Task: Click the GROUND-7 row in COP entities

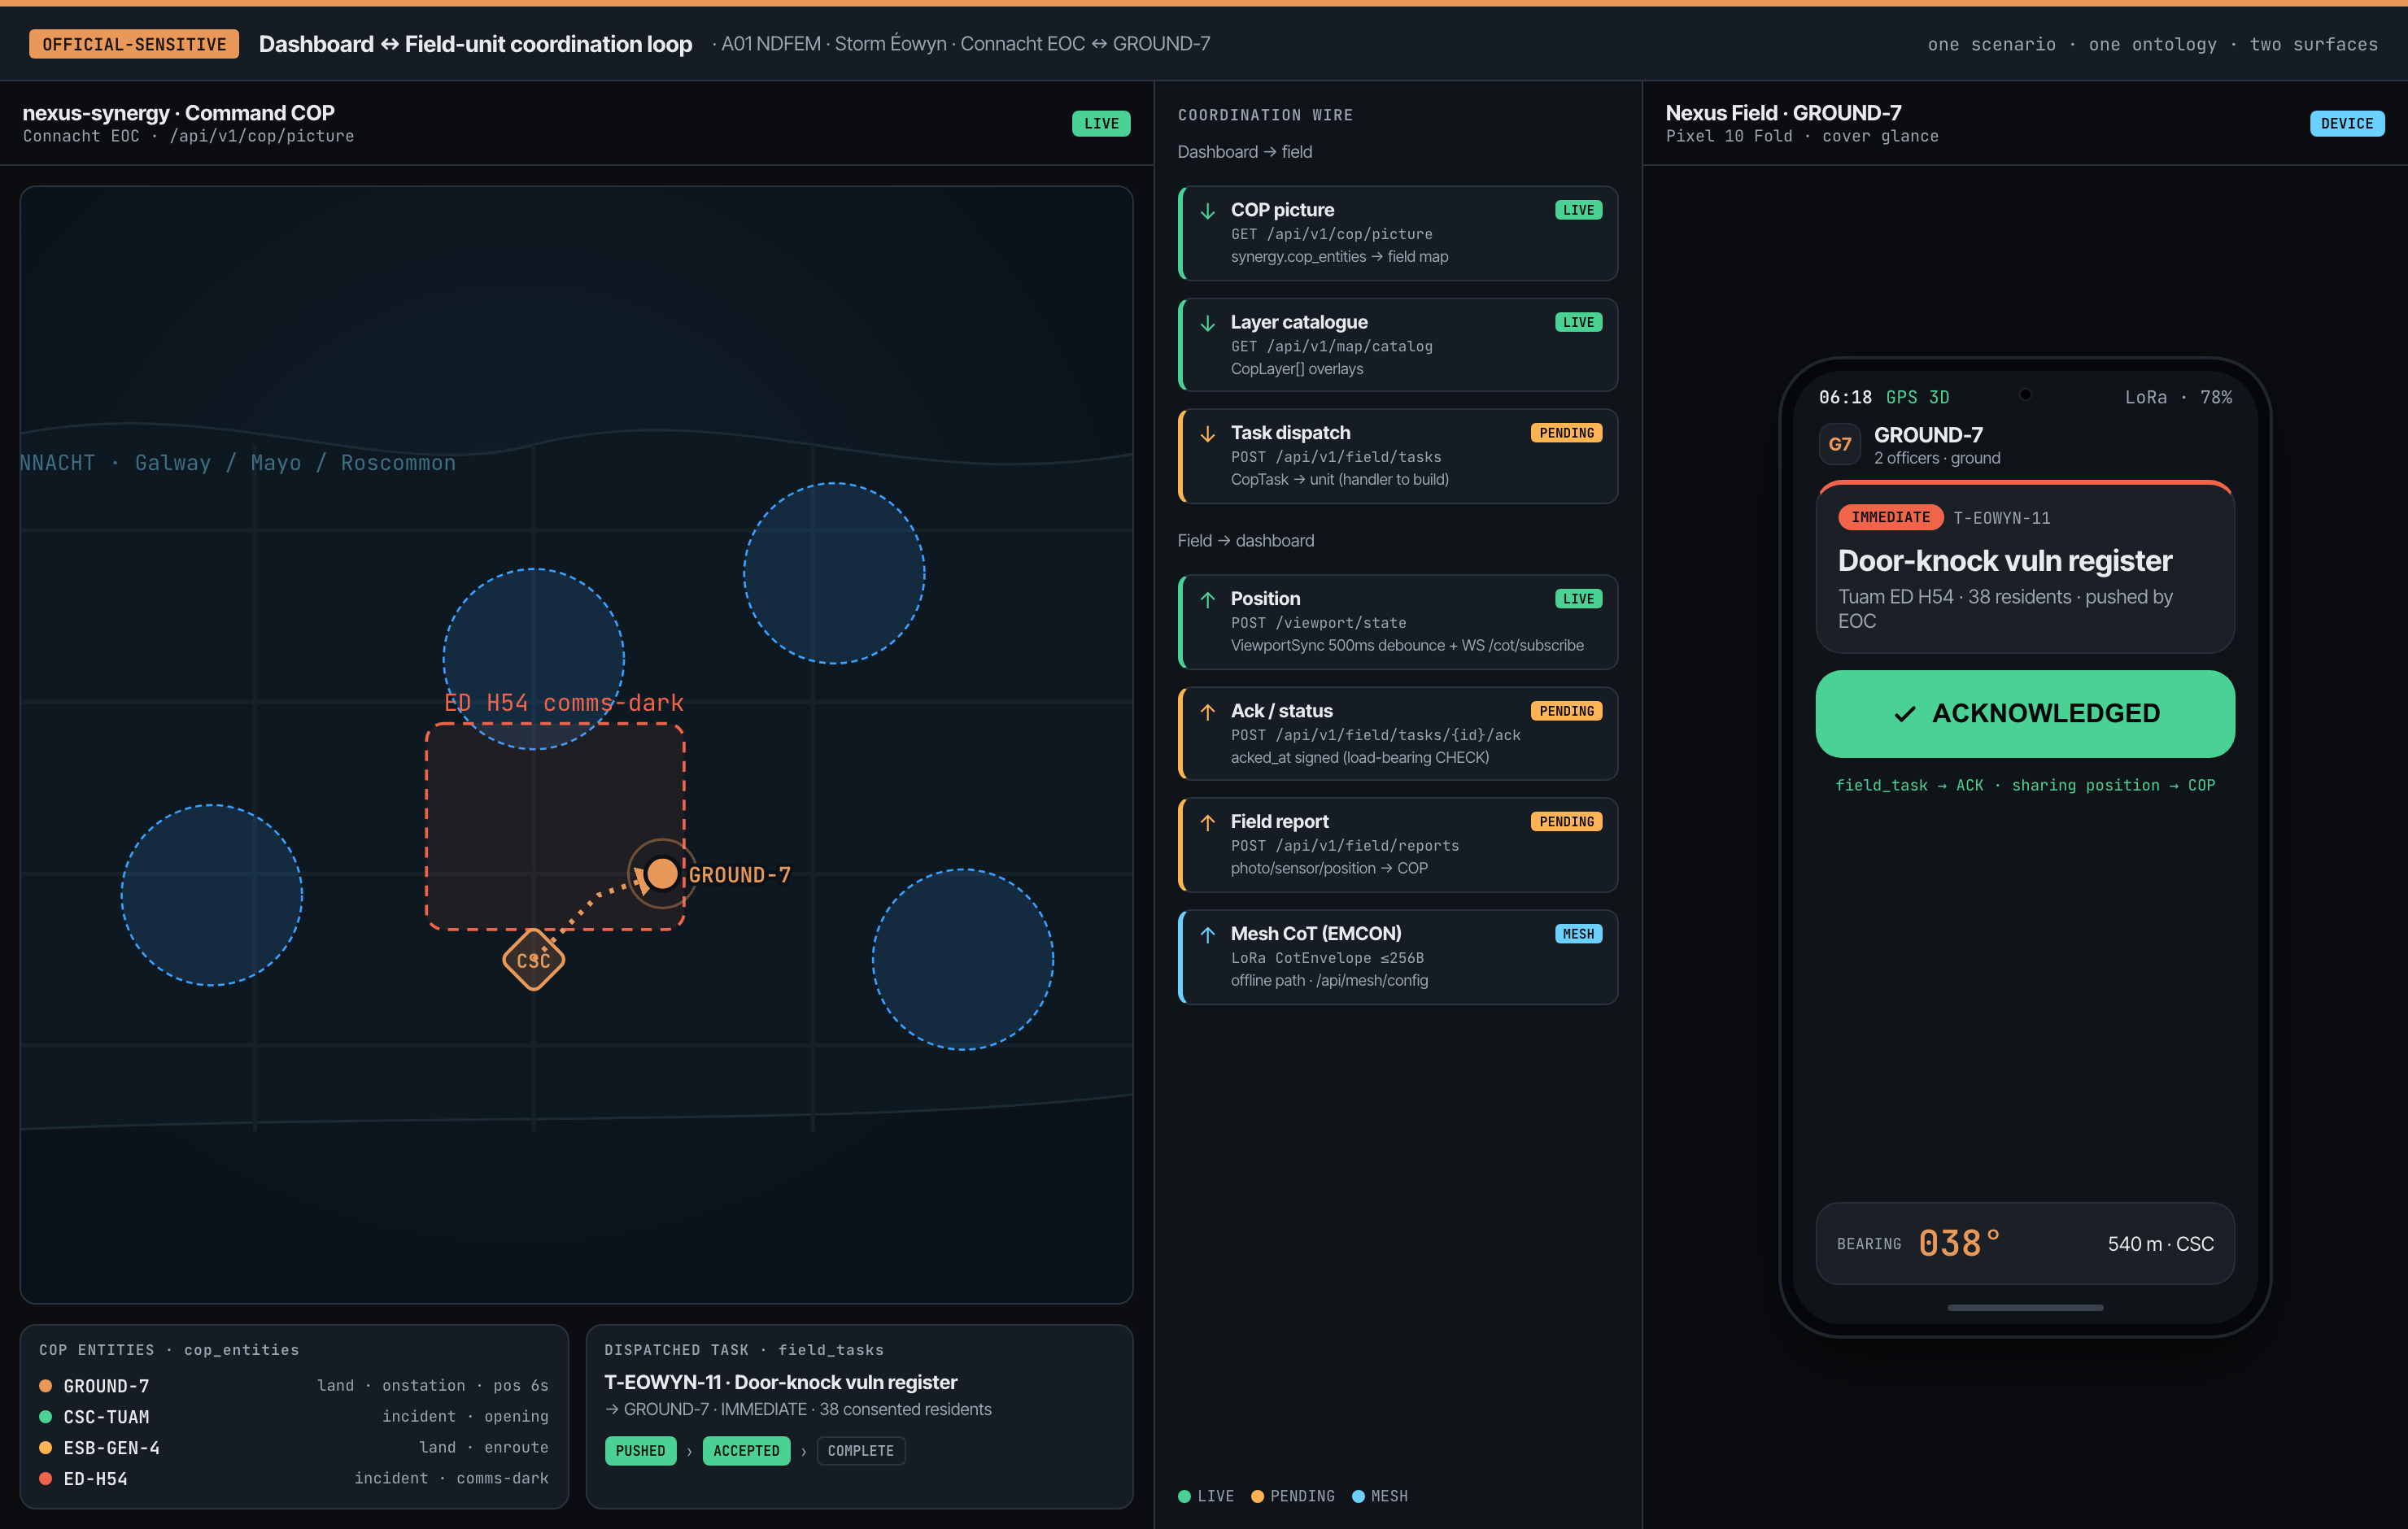Action: (294, 1386)
